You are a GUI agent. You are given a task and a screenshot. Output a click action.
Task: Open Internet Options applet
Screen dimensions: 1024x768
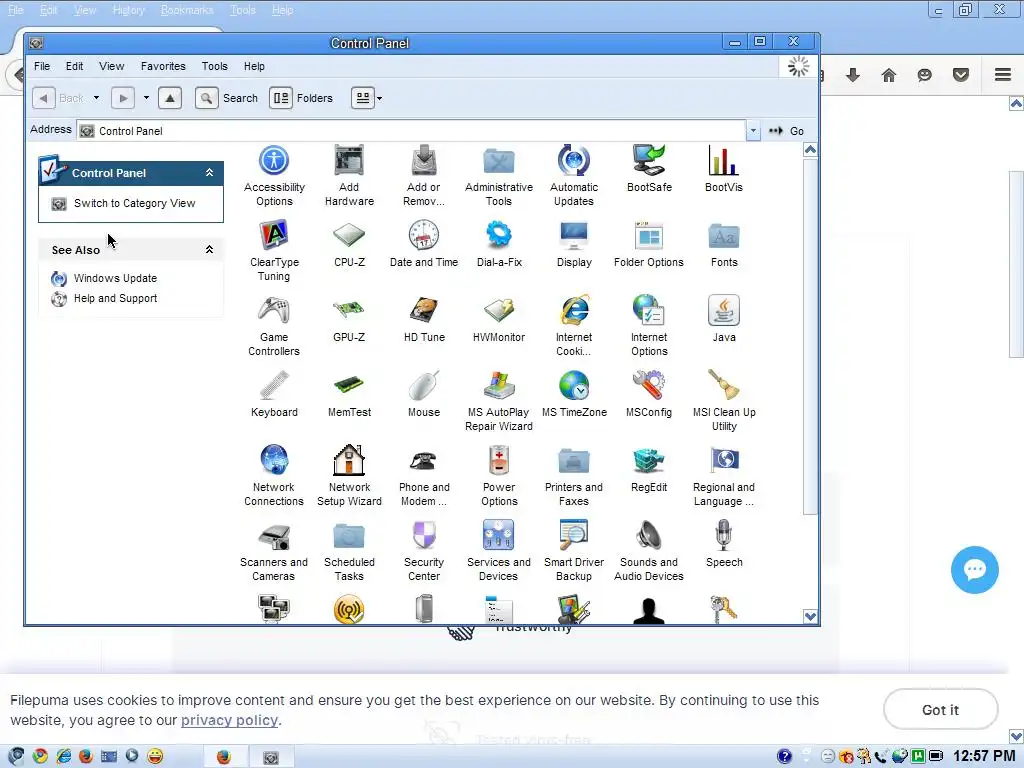coord(649,327)
